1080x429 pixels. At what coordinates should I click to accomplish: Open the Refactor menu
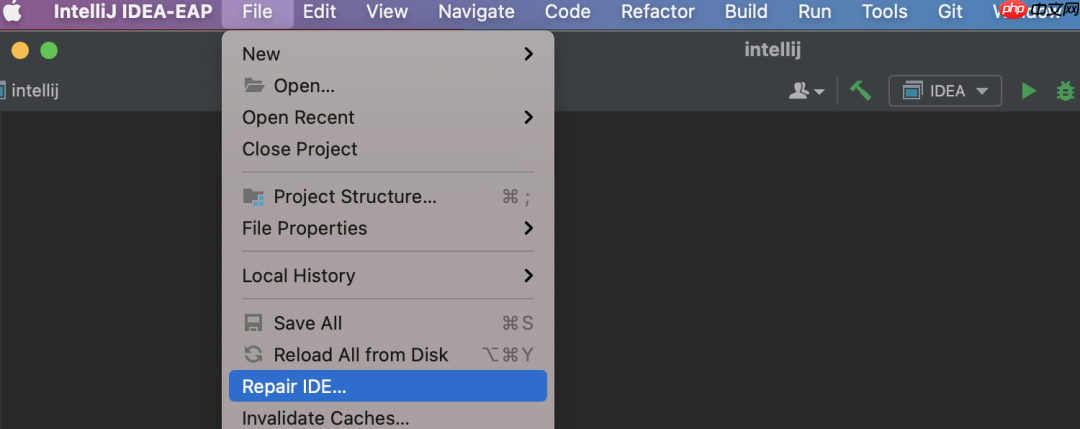[657, 12]
